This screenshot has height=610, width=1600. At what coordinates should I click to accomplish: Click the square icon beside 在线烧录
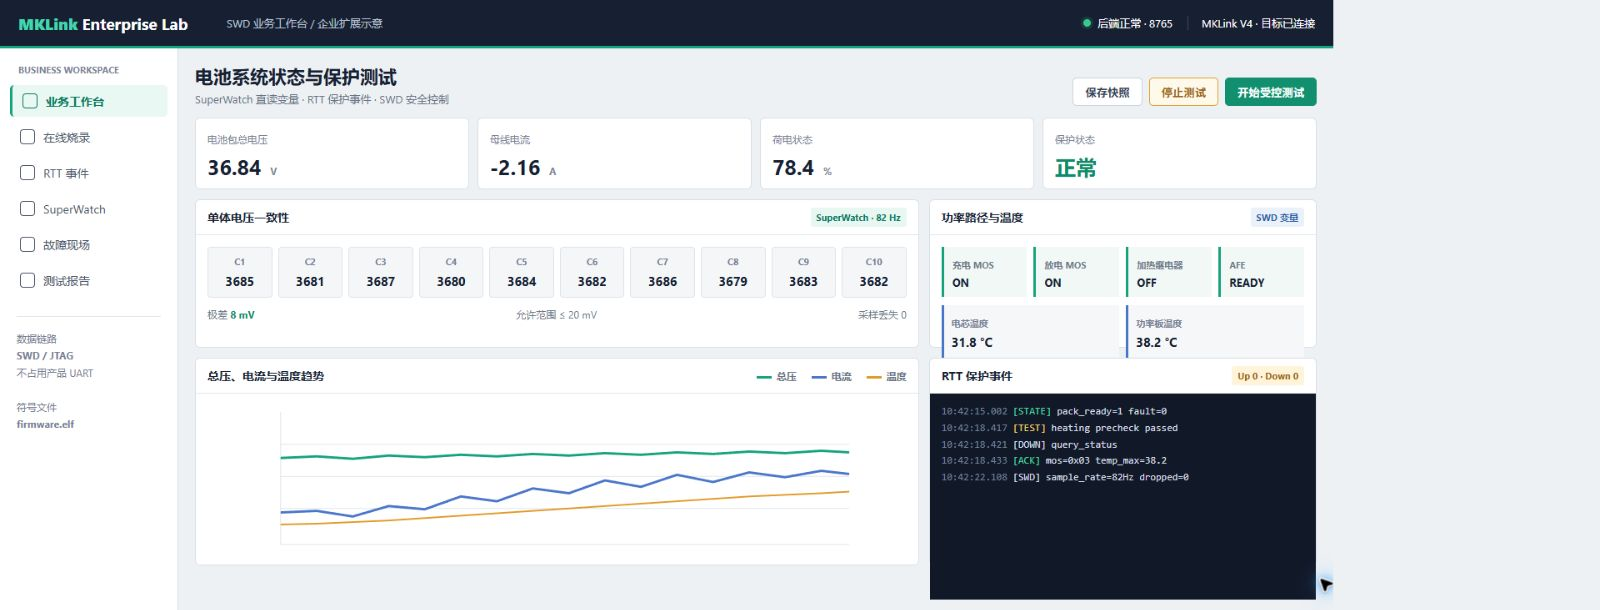28,137
